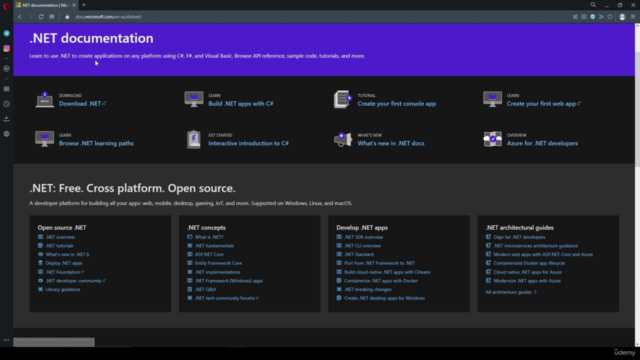Open the Opera main menu logo

[7, 6]
